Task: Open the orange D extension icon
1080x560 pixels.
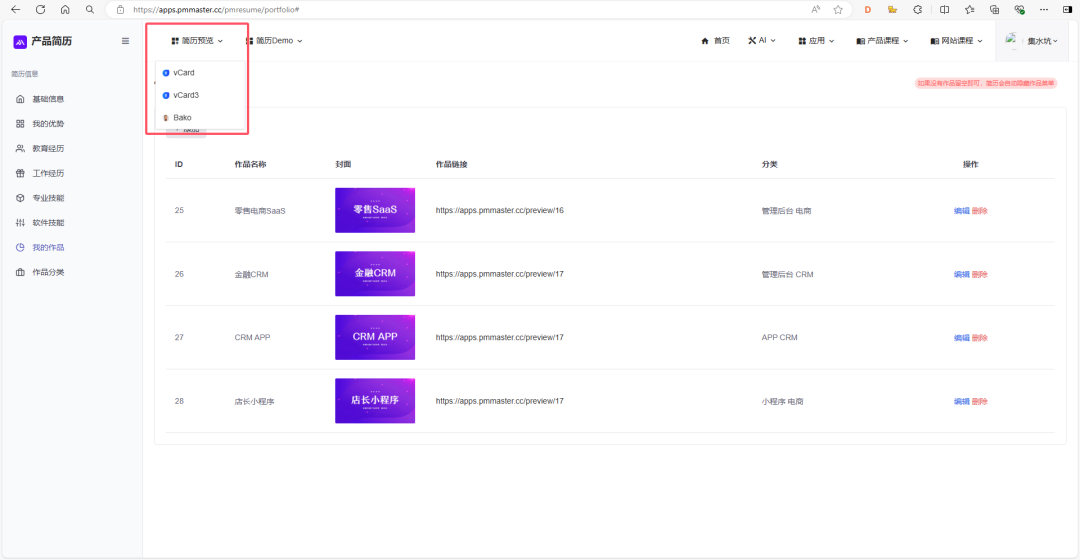Action: click(x=868, y=10)
